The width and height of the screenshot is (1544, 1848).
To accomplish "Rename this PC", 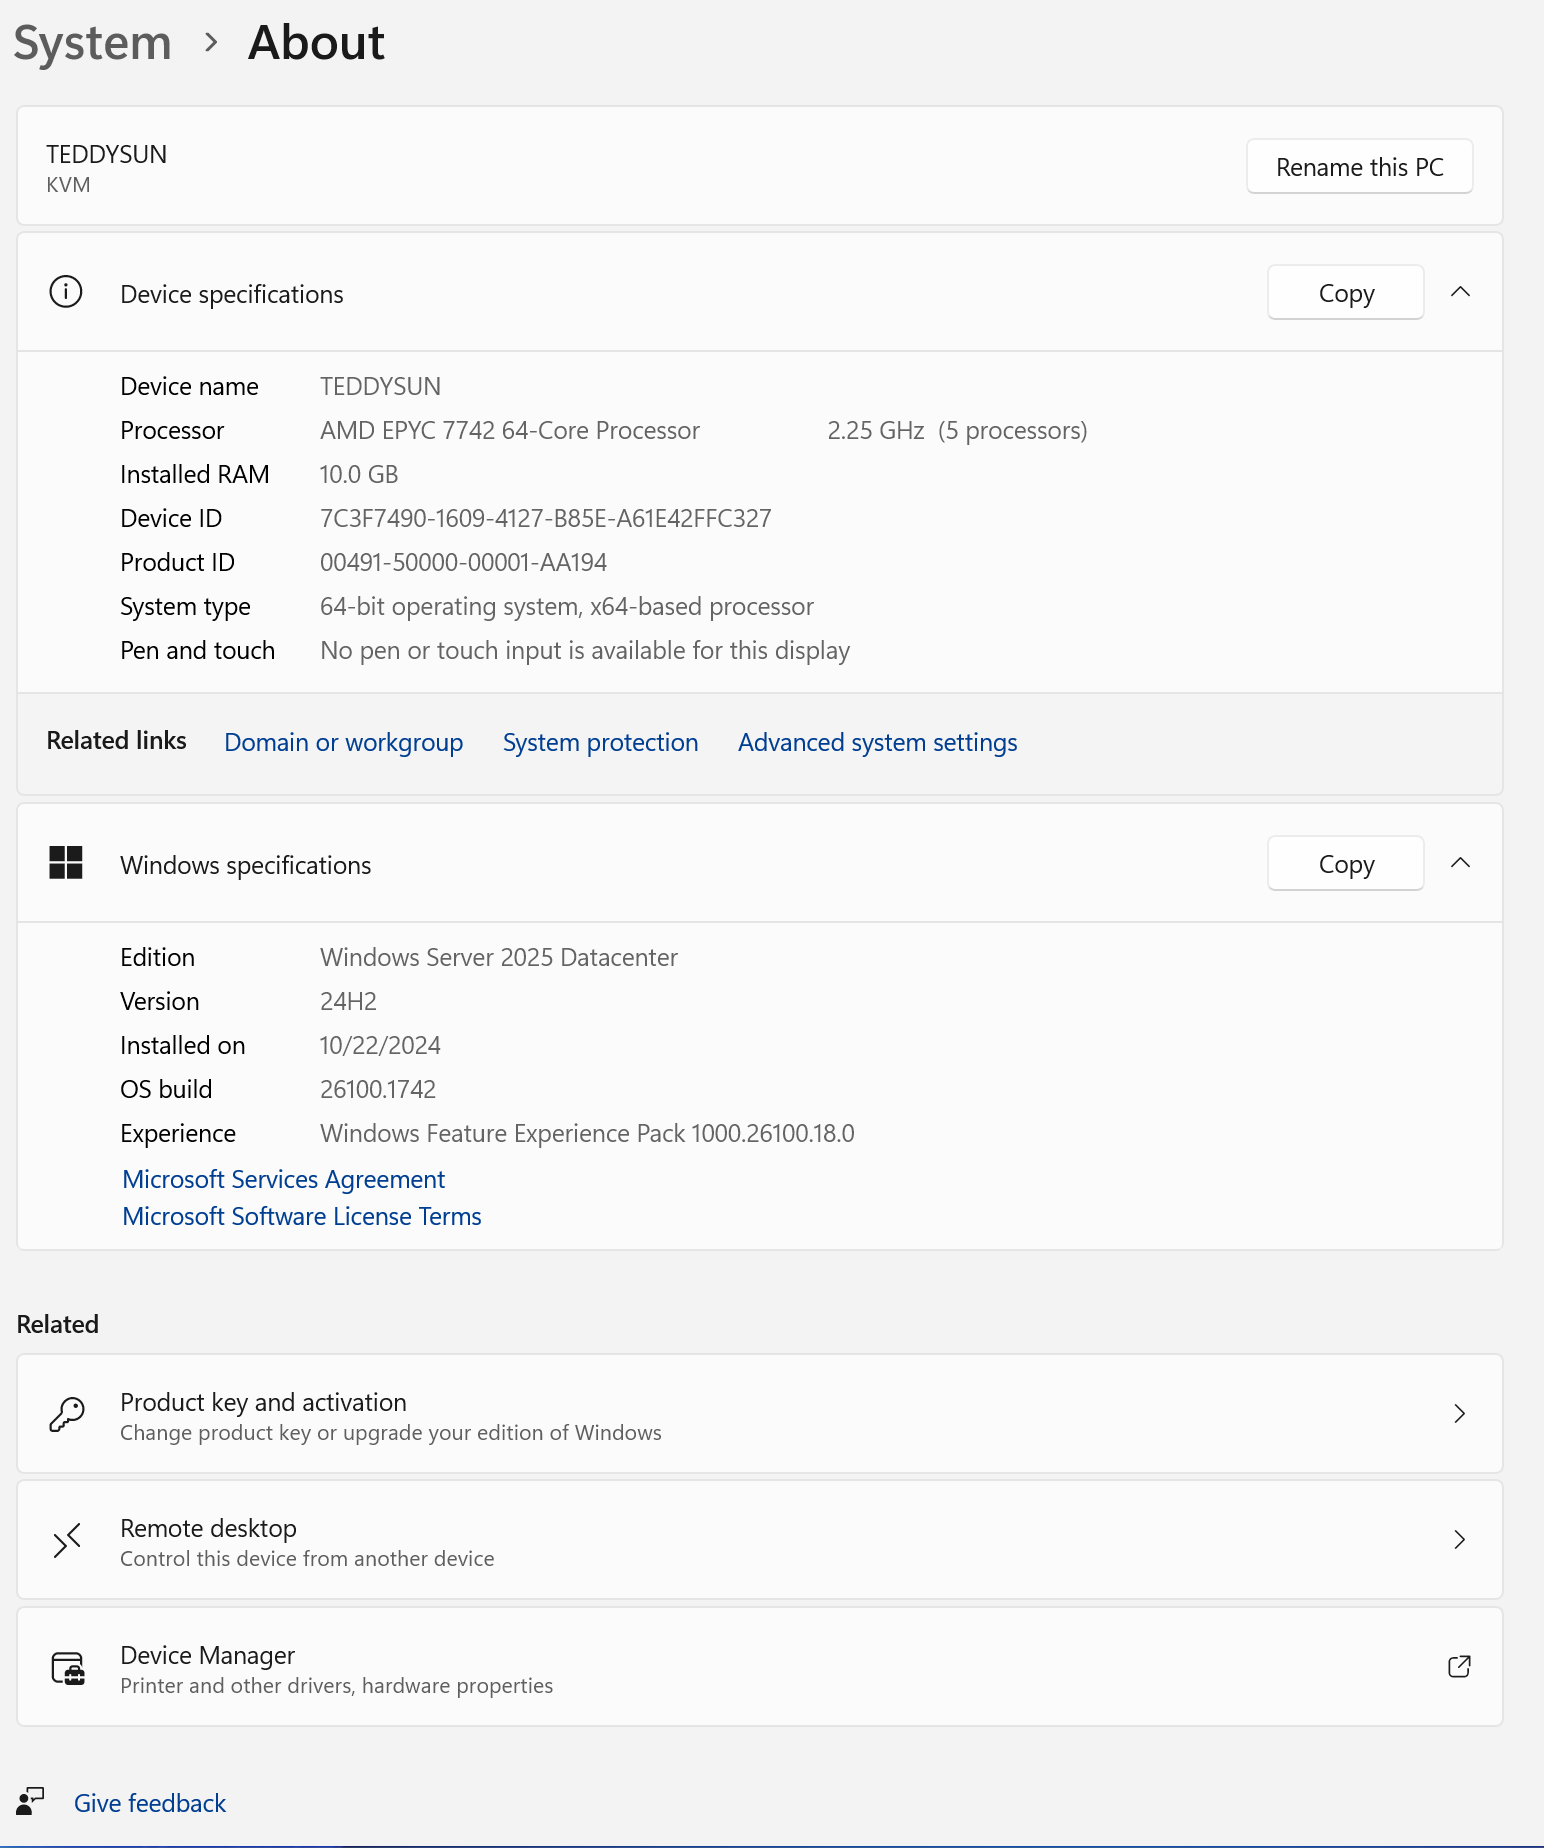I will pyautogui.click(x=1360, y=167).
